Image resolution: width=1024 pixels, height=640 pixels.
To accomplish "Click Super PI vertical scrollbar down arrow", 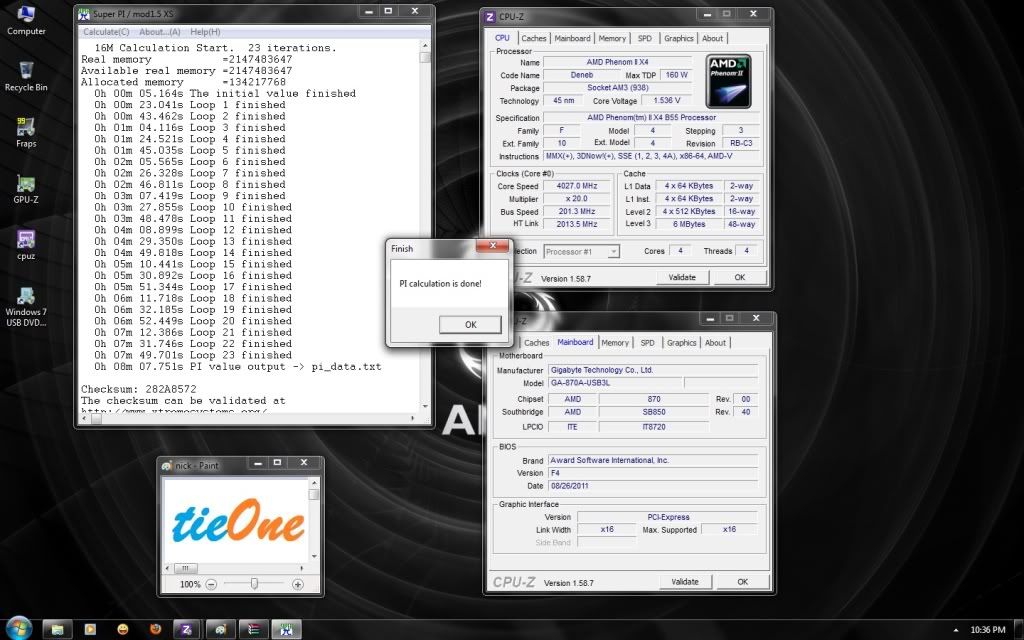I will 424,407.
